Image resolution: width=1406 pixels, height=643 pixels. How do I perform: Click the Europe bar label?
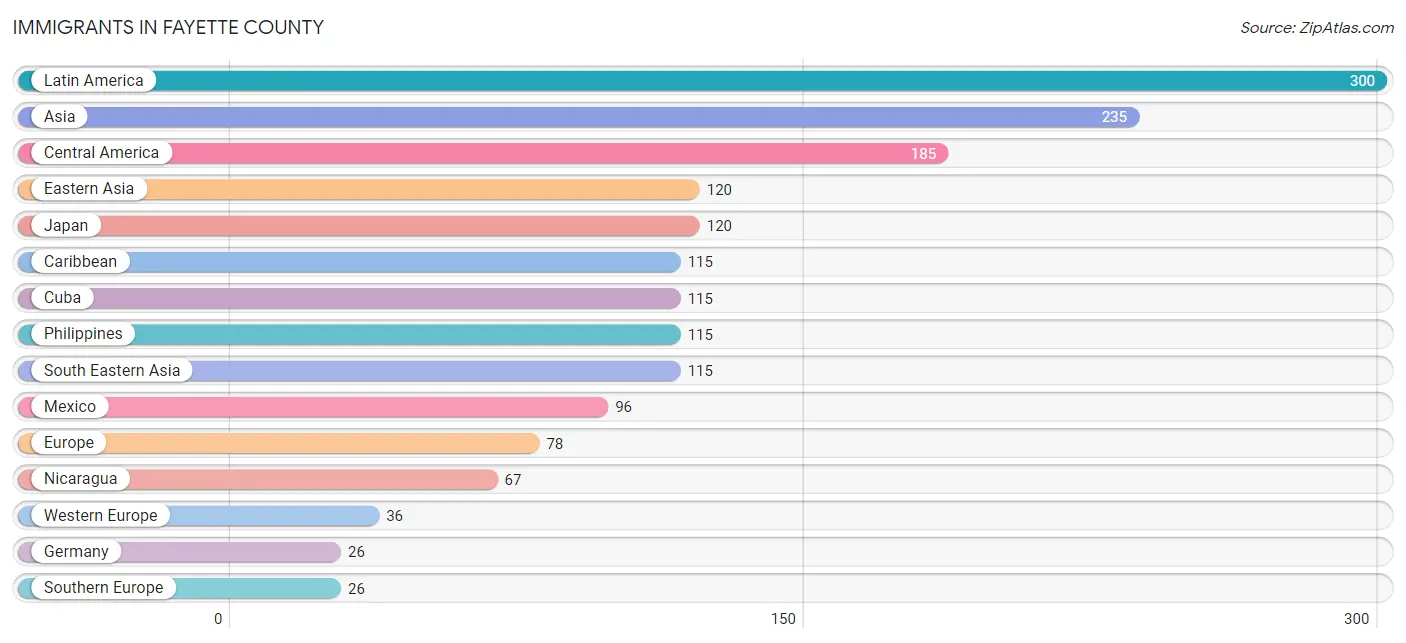(69, 443)
